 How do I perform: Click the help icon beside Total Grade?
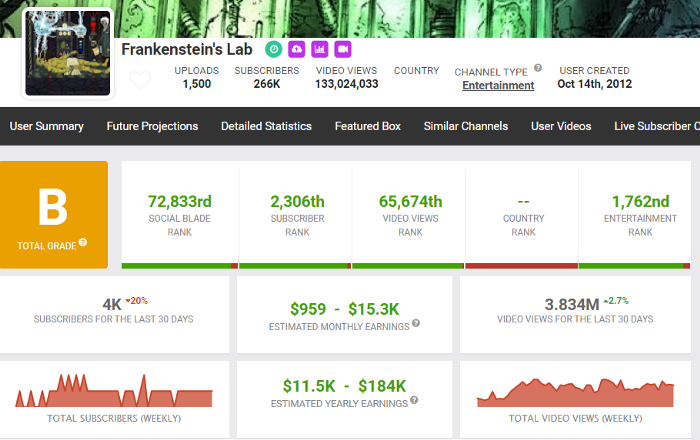tap(83, 242)
